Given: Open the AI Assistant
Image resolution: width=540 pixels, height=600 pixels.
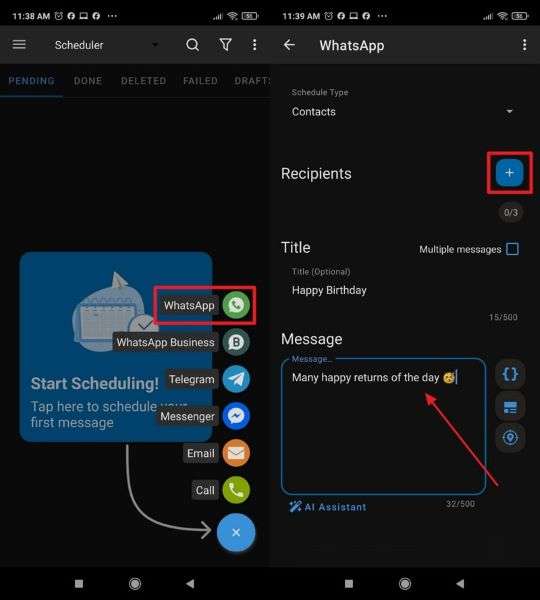Looking at the screenshot, I should coord(328,507).
